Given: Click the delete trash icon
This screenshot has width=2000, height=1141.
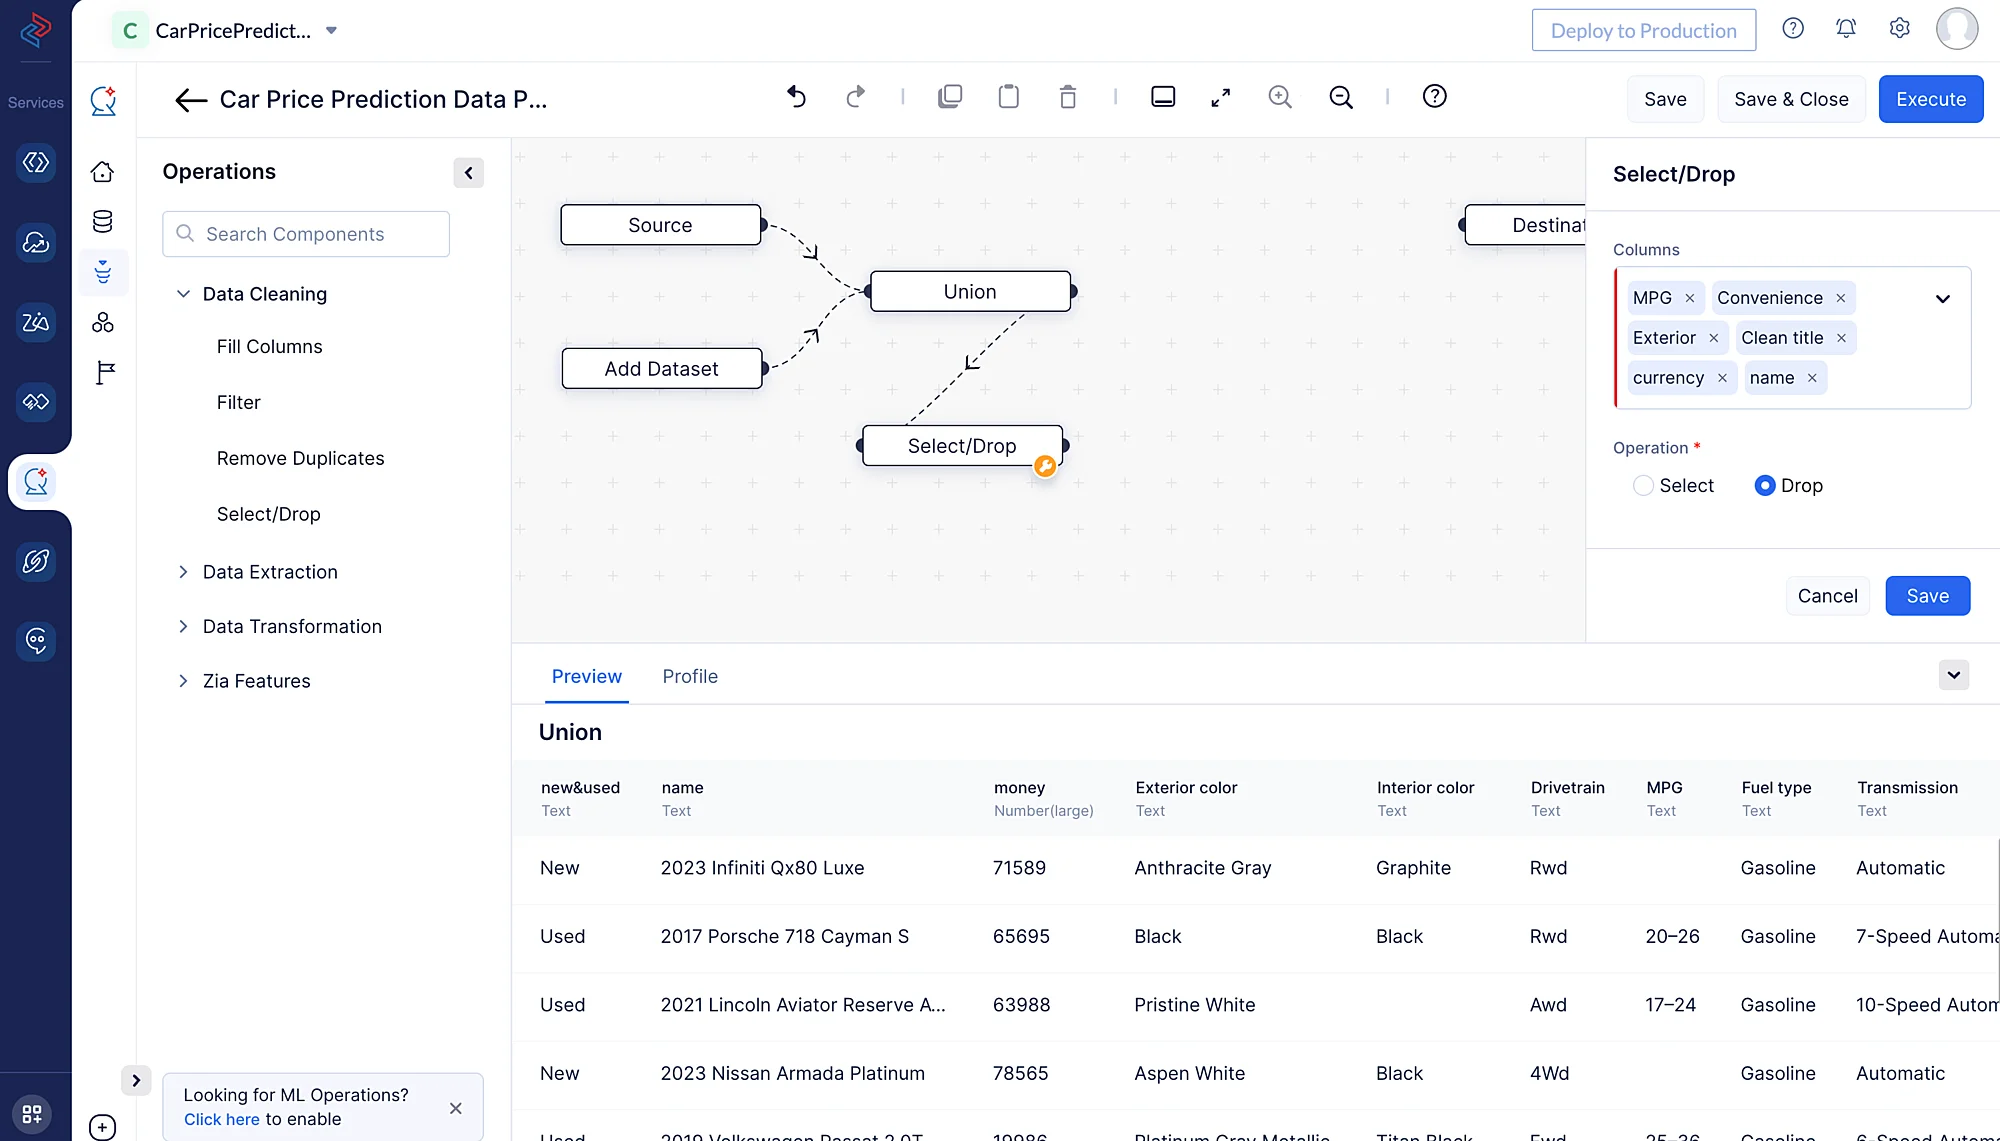Looking at the screenshot, I should (x=1068, y=97).
